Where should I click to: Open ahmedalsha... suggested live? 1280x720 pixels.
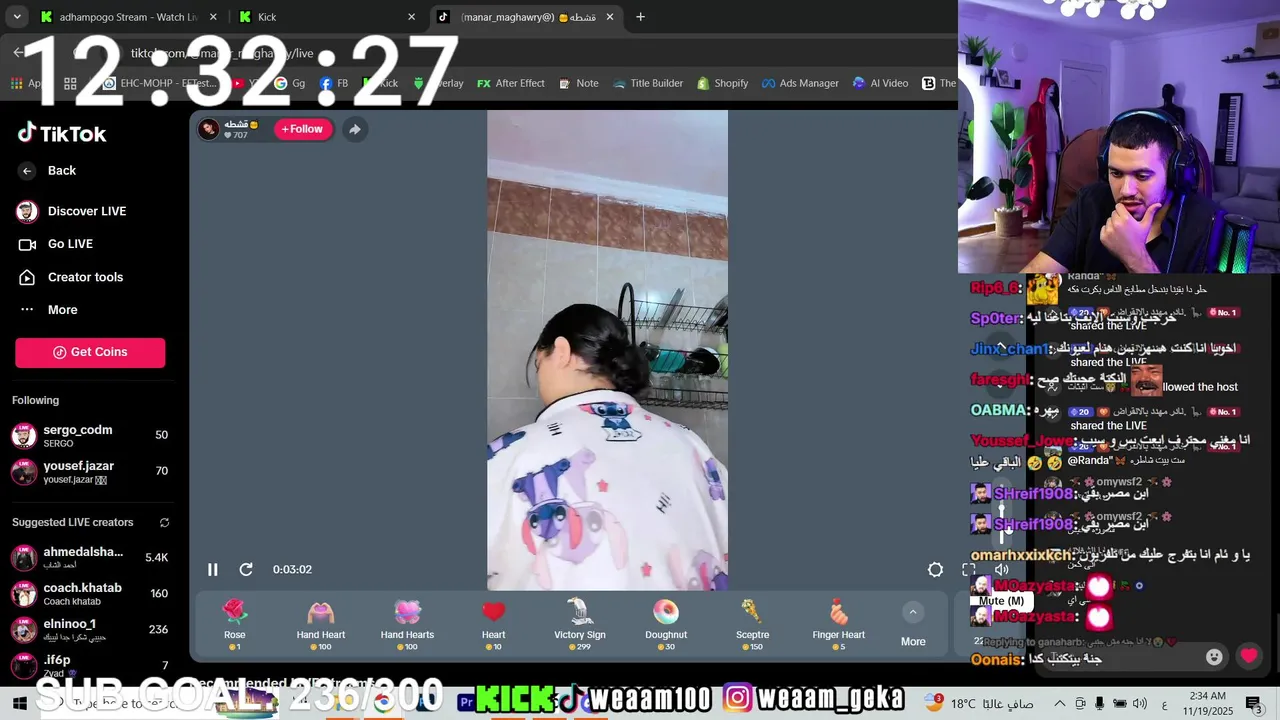point(90,557)
